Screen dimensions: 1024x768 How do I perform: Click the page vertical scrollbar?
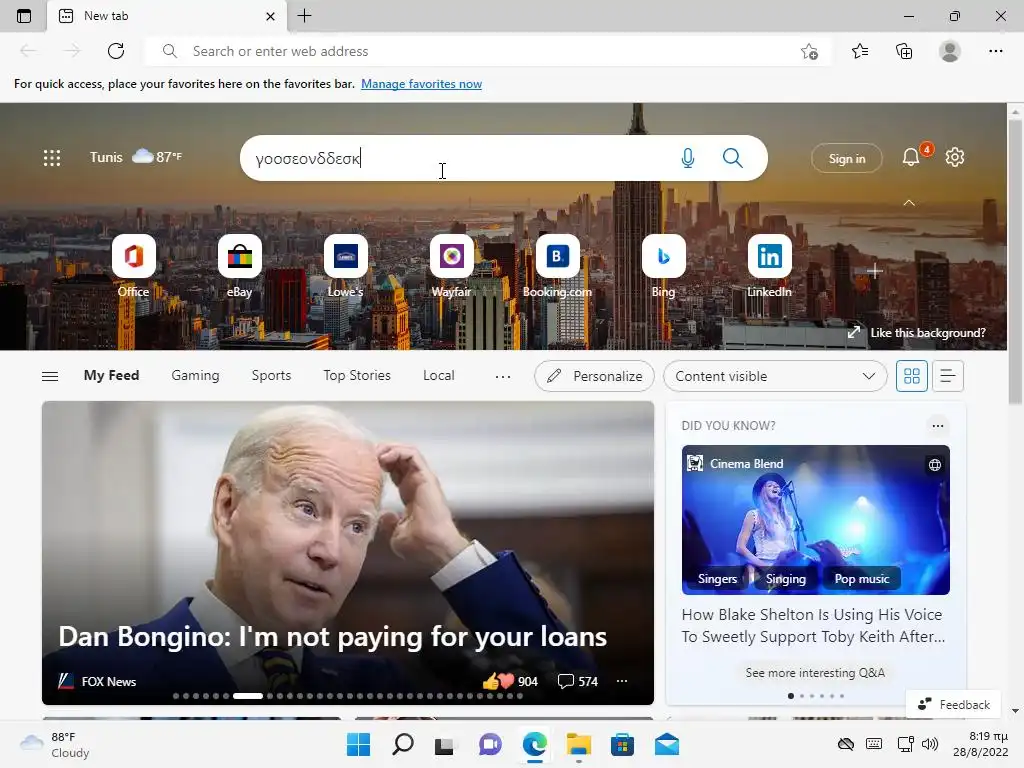[x=1015, y=261]
